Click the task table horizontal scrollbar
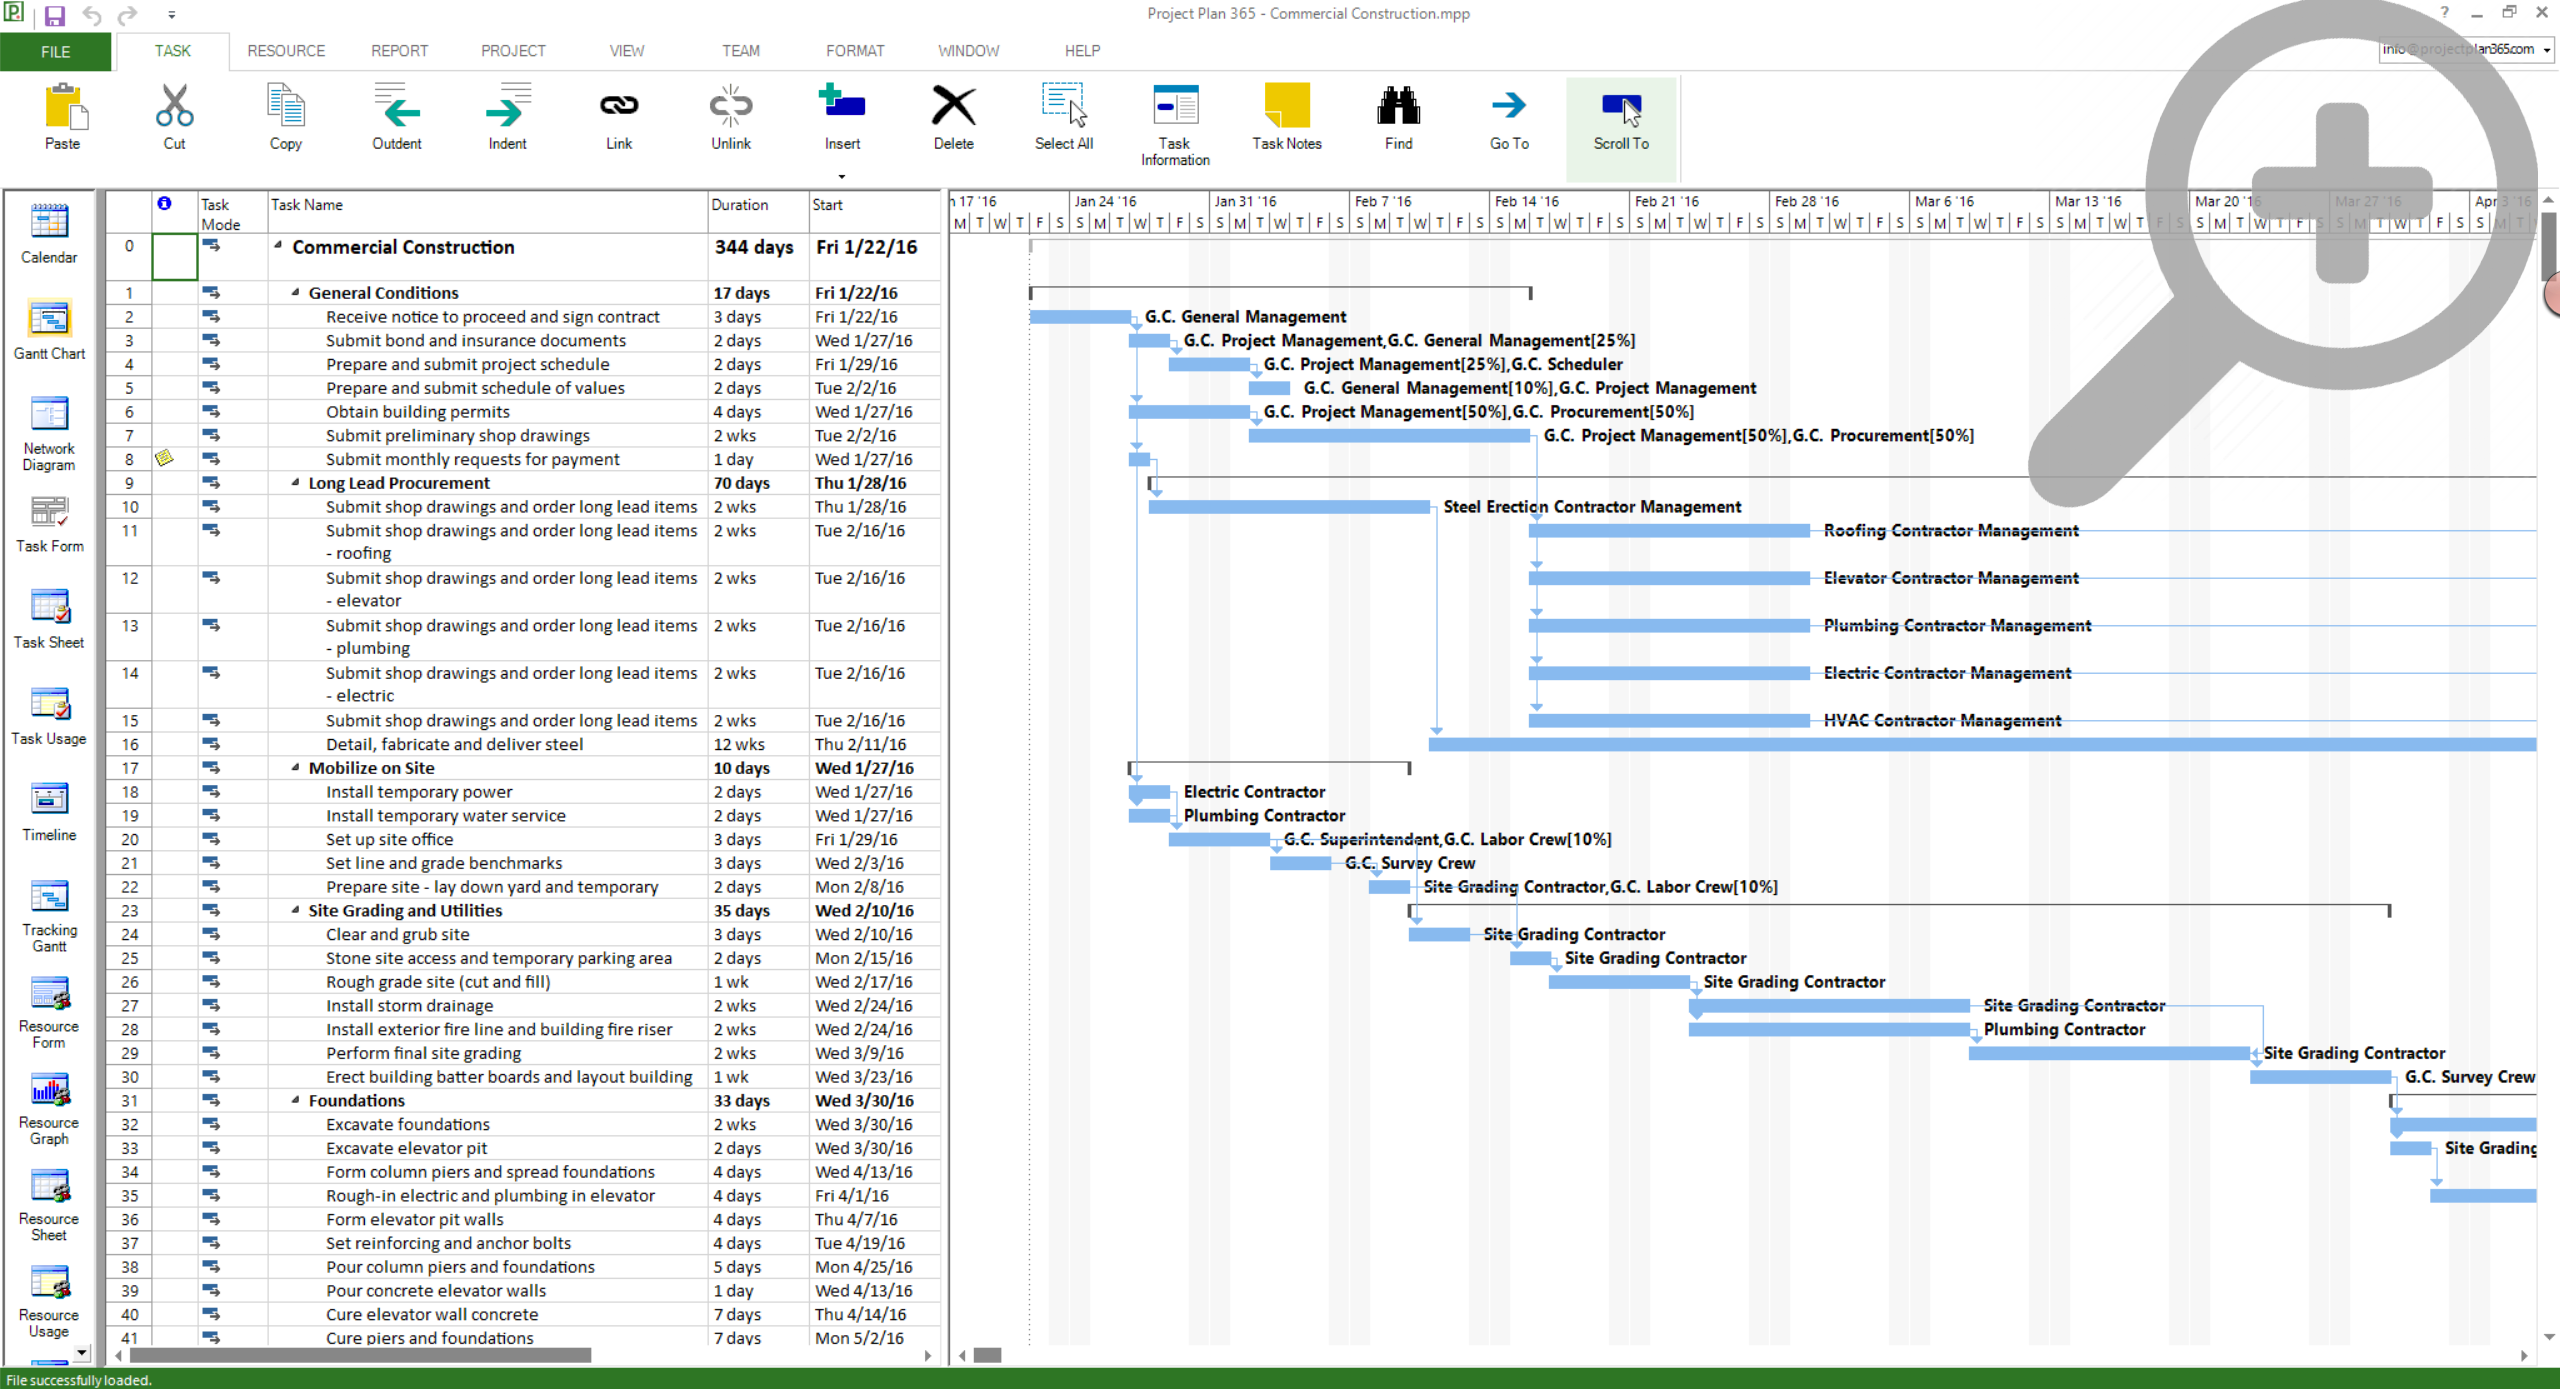2560x1389 pixels. coord(361,1356)
